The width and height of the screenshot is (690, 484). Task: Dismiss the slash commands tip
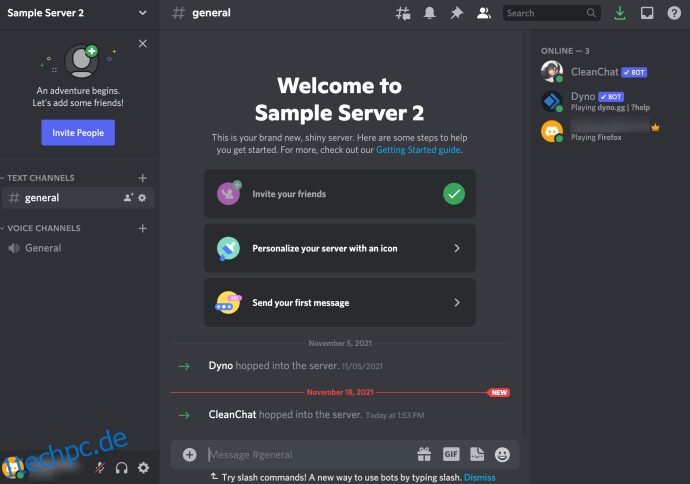(480, 477)
